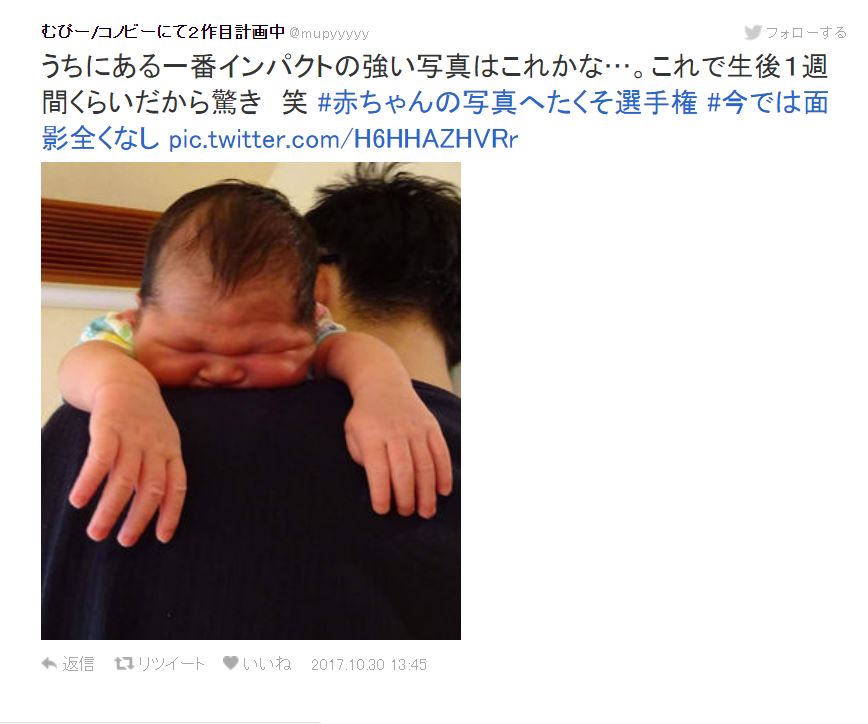Open the むぴー display name profile
The image size is (868, 724).
pyautogui.click(x=163, y=32)
